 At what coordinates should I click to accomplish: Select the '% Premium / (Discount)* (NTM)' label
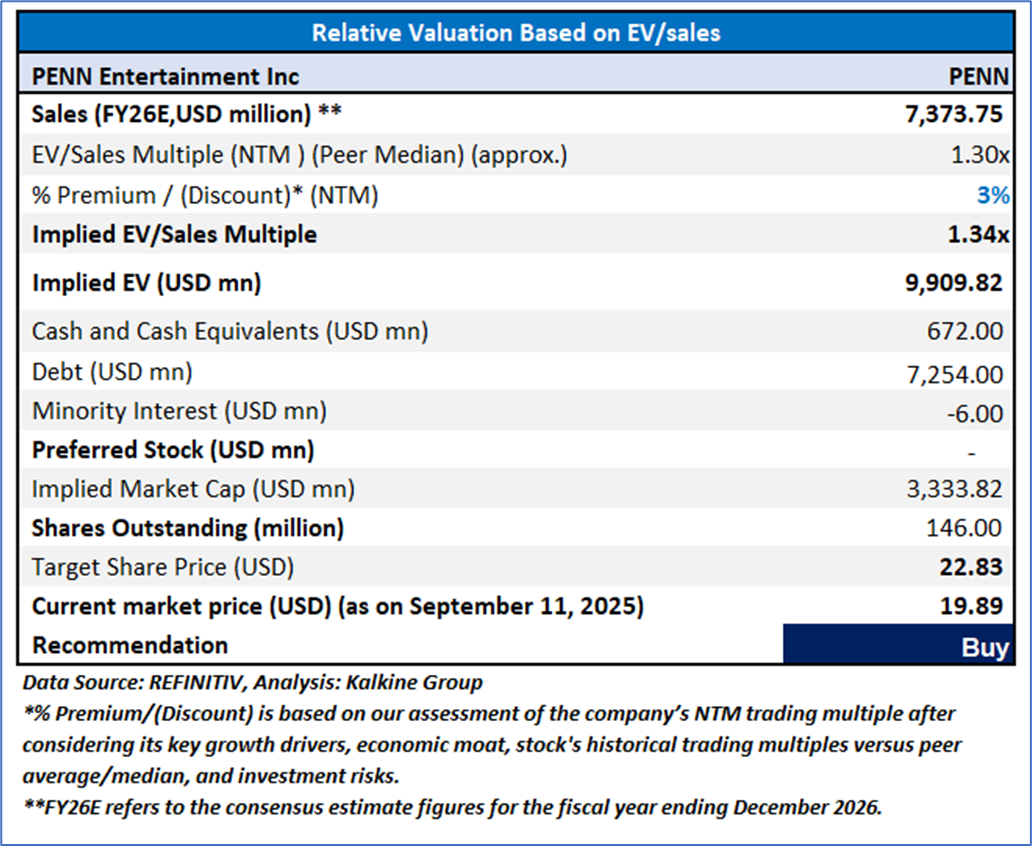click(x=205, y=196)
